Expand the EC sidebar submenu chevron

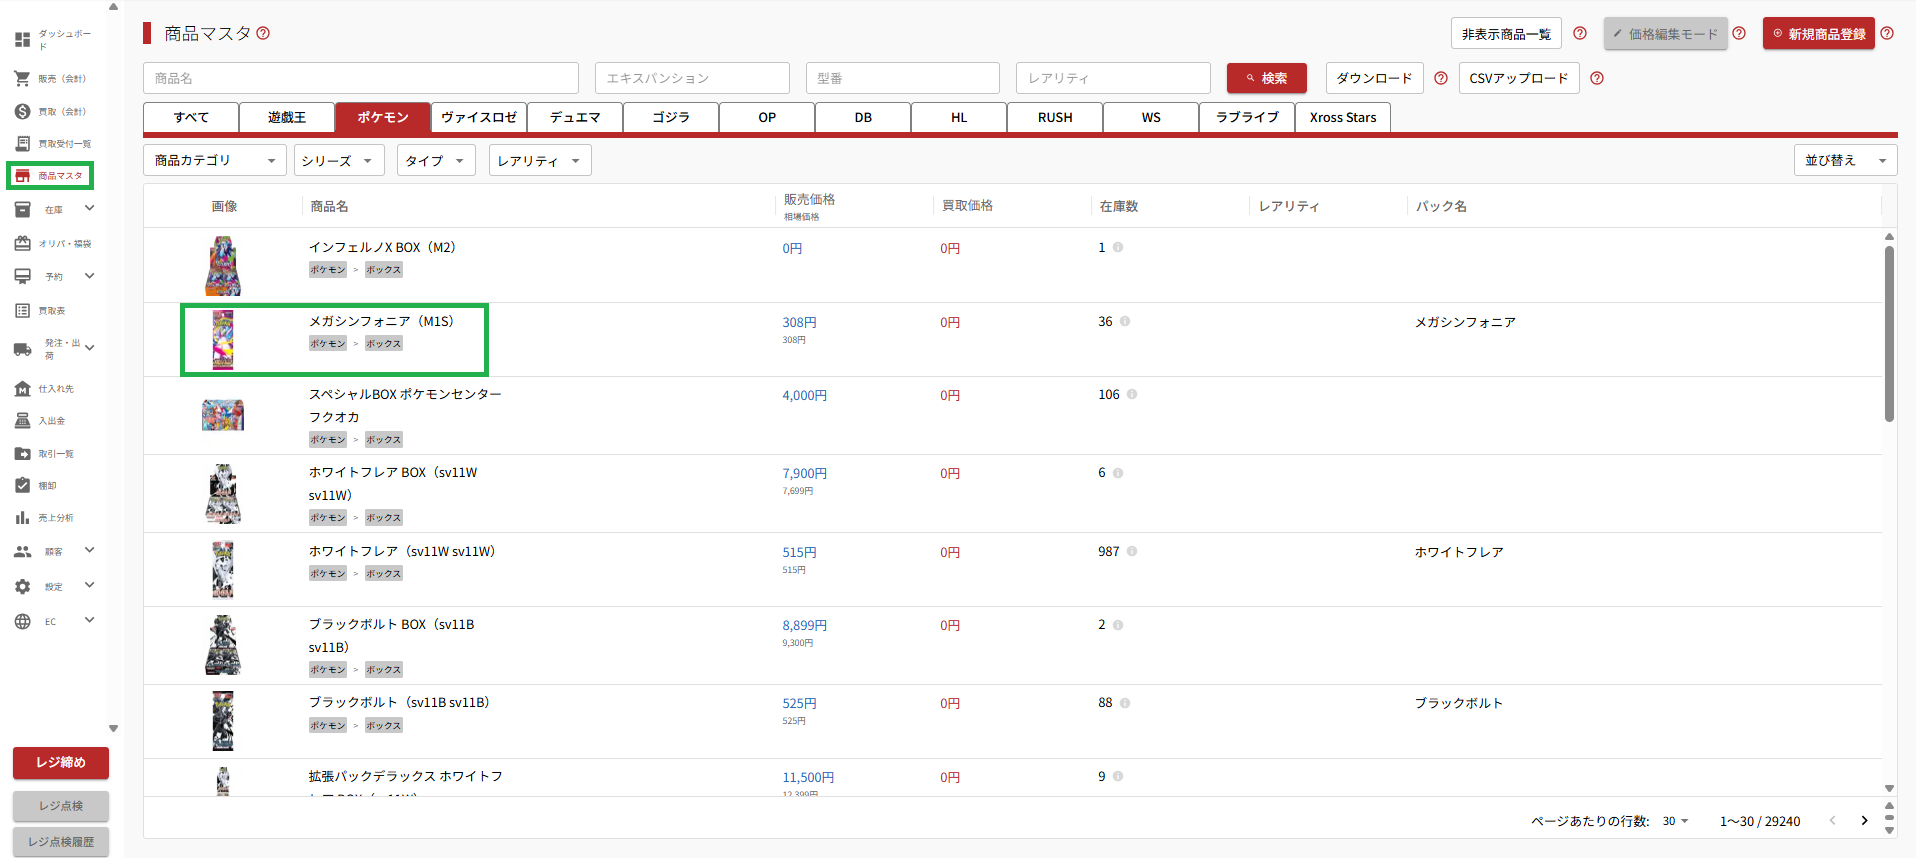coord(90,620)
